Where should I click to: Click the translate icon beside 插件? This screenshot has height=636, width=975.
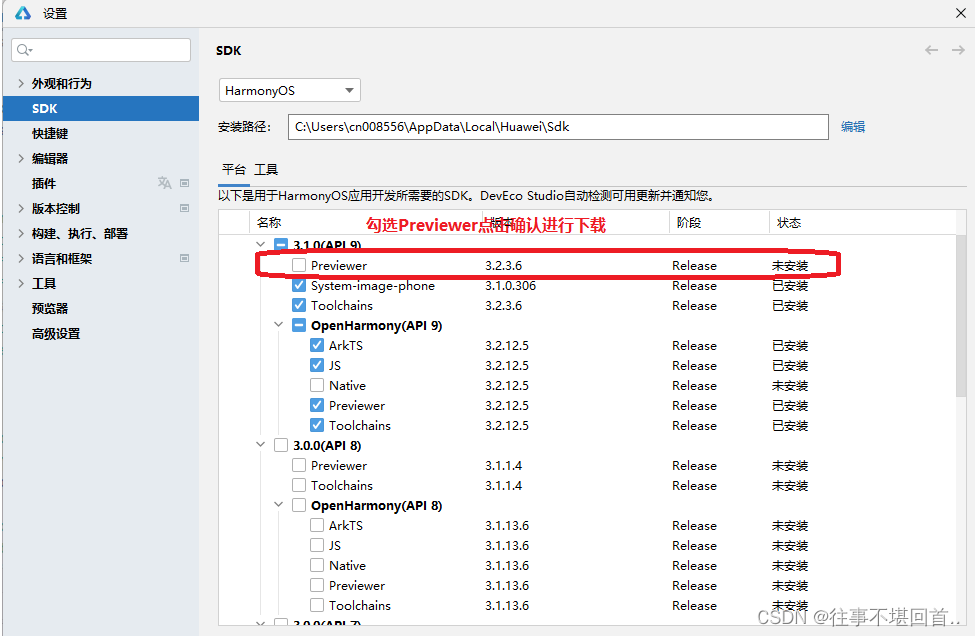(164, 183)
